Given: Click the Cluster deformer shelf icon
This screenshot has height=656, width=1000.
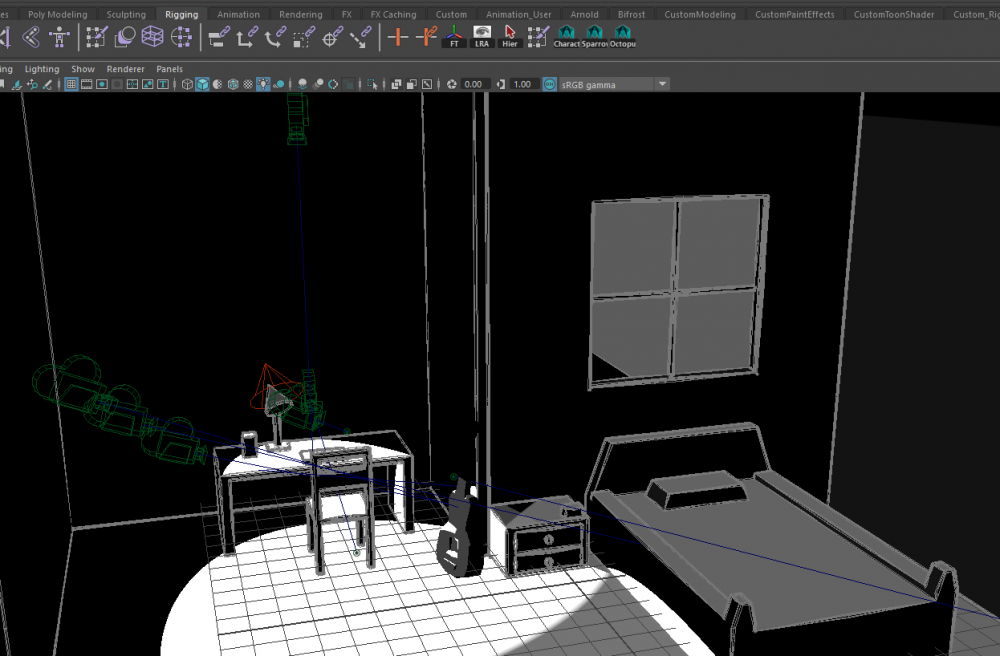Looking at the screenshot, I should [181, 37].
